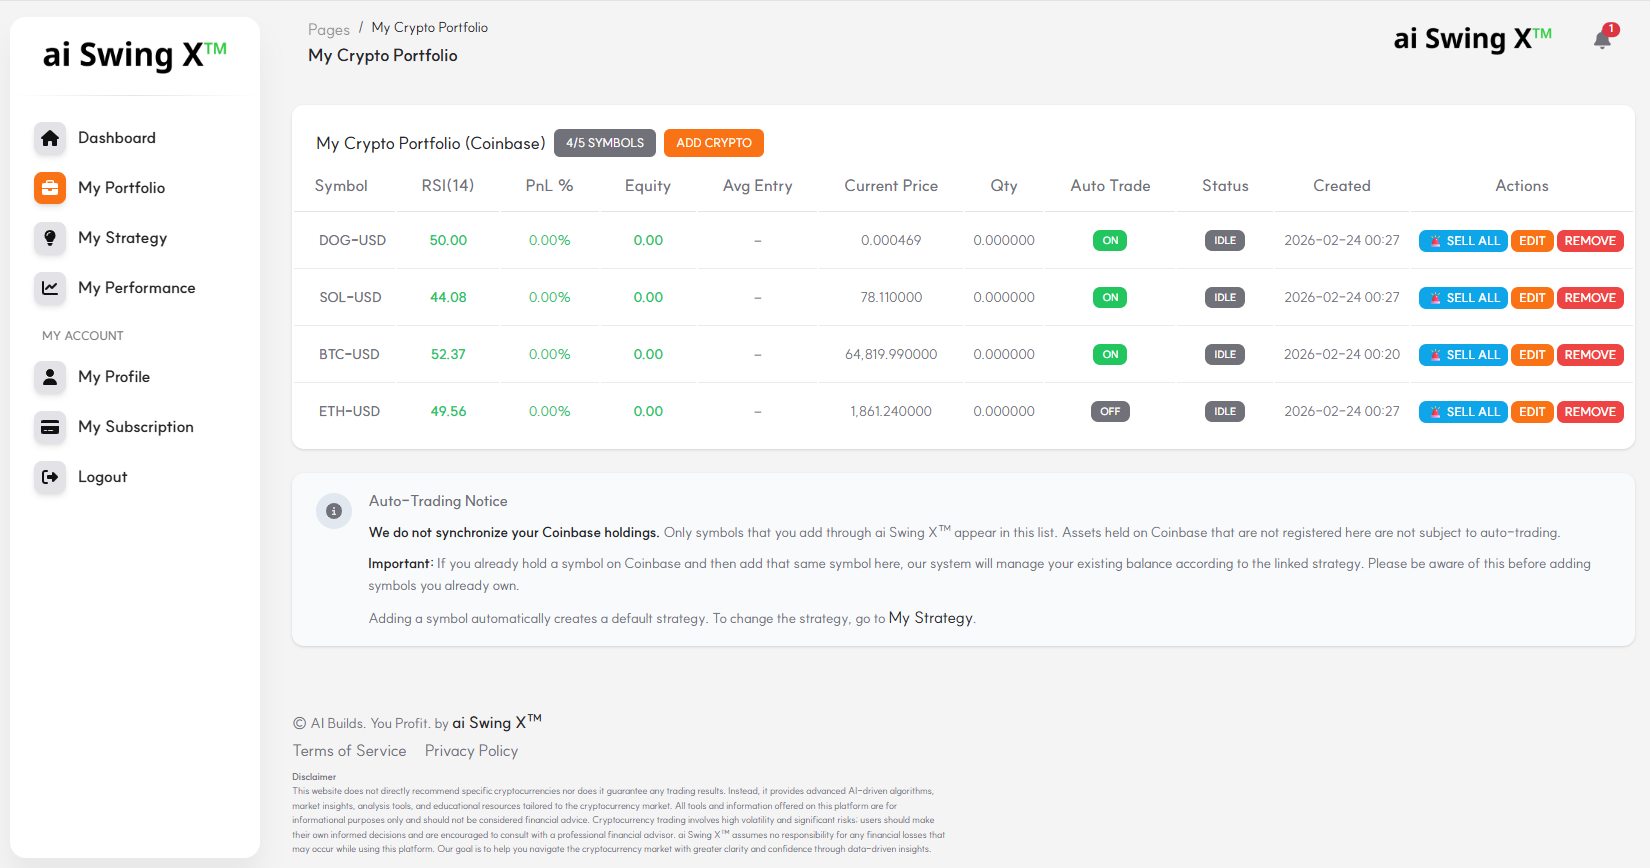This screenshot has height=868, width=1650.
Task: Click SELL ALL for BTC-USD
Action: (1463, 355)
